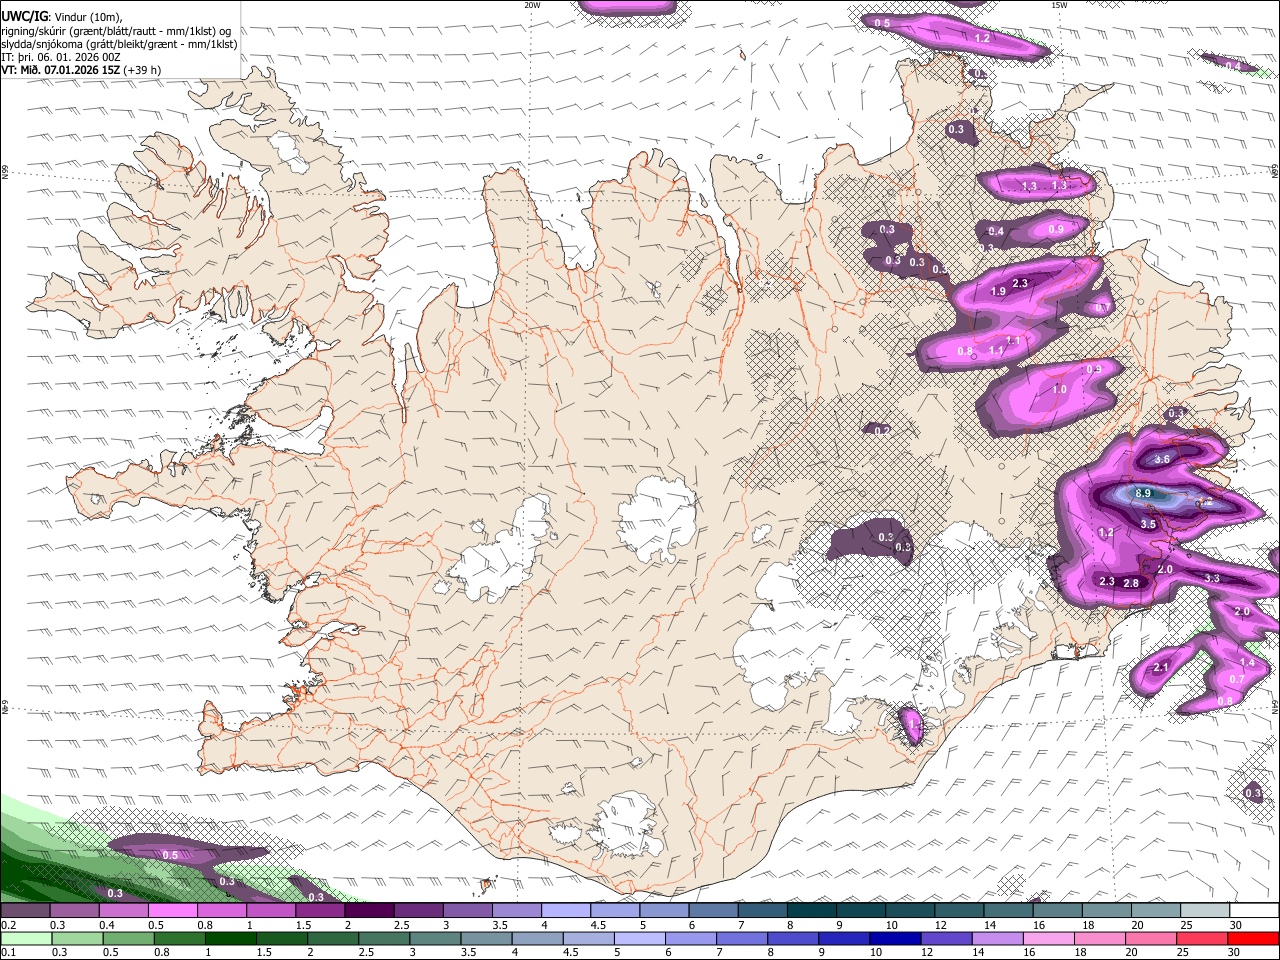Click the 15W longitude label
The width and height of the screenshot is (1280, 960).
click(1058, 5)
